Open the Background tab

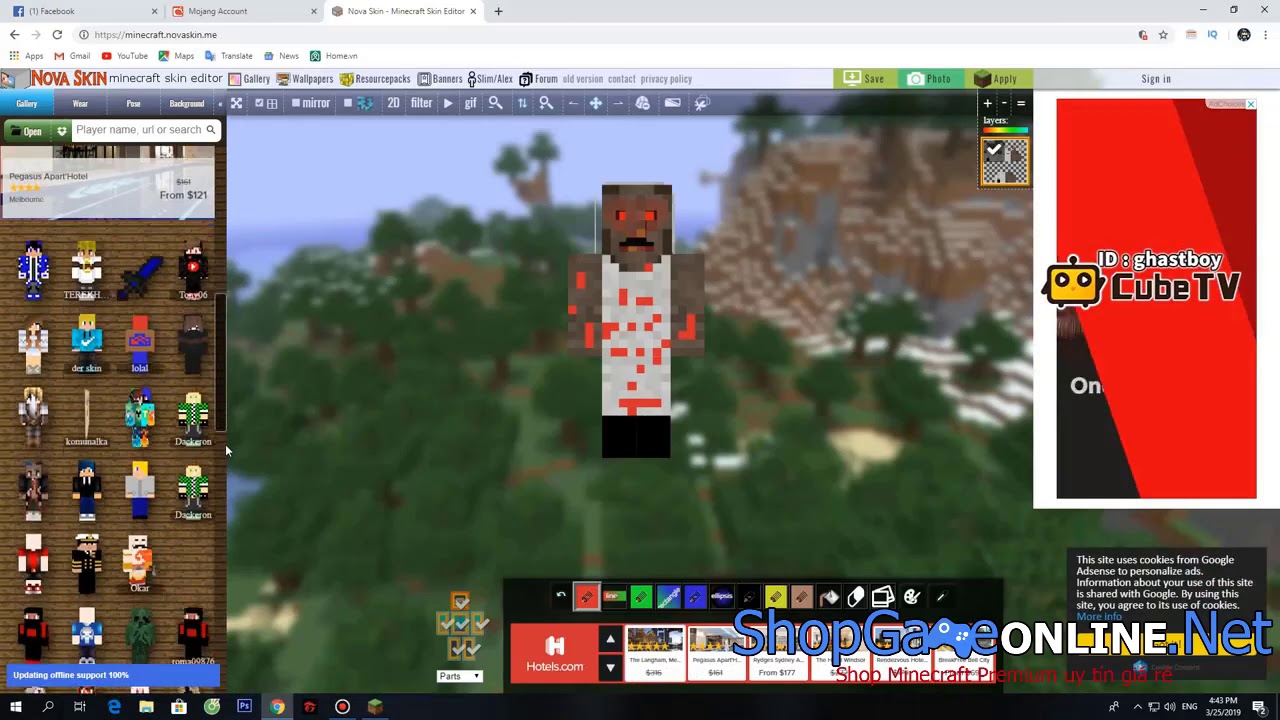coord(186,103)
